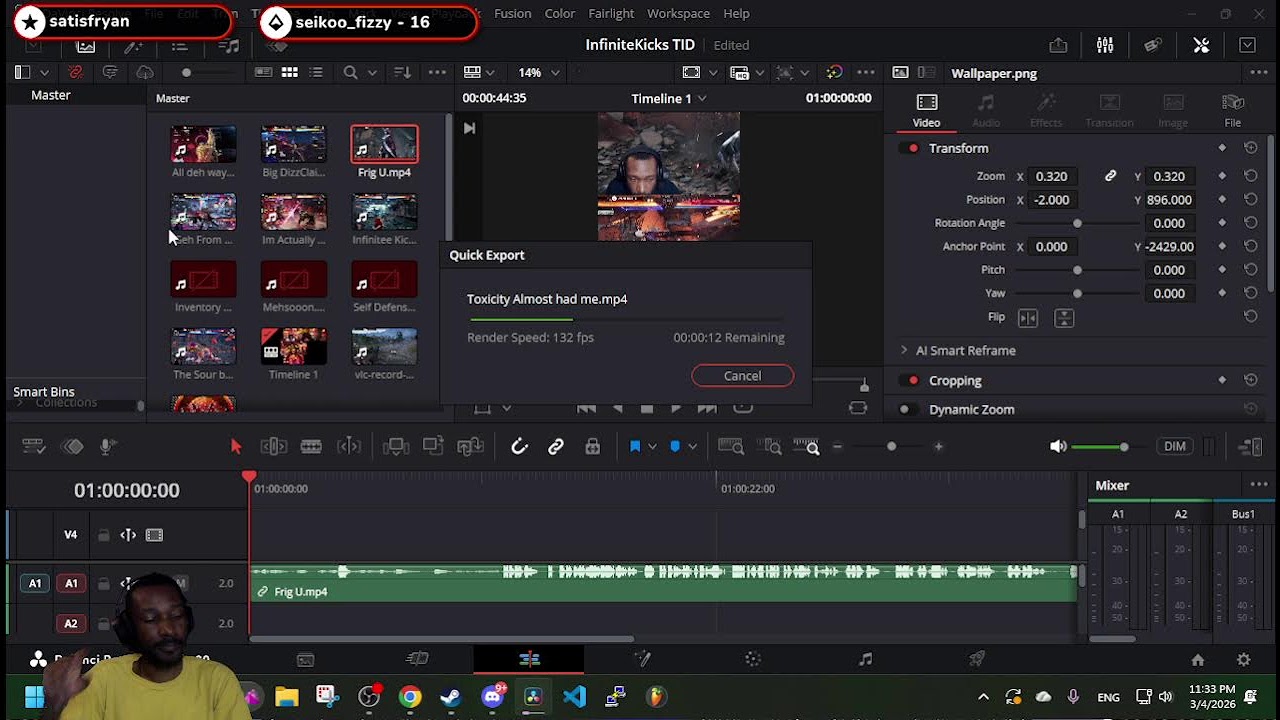
Task: Click the Flip vertical icon
Action: 1064,318
